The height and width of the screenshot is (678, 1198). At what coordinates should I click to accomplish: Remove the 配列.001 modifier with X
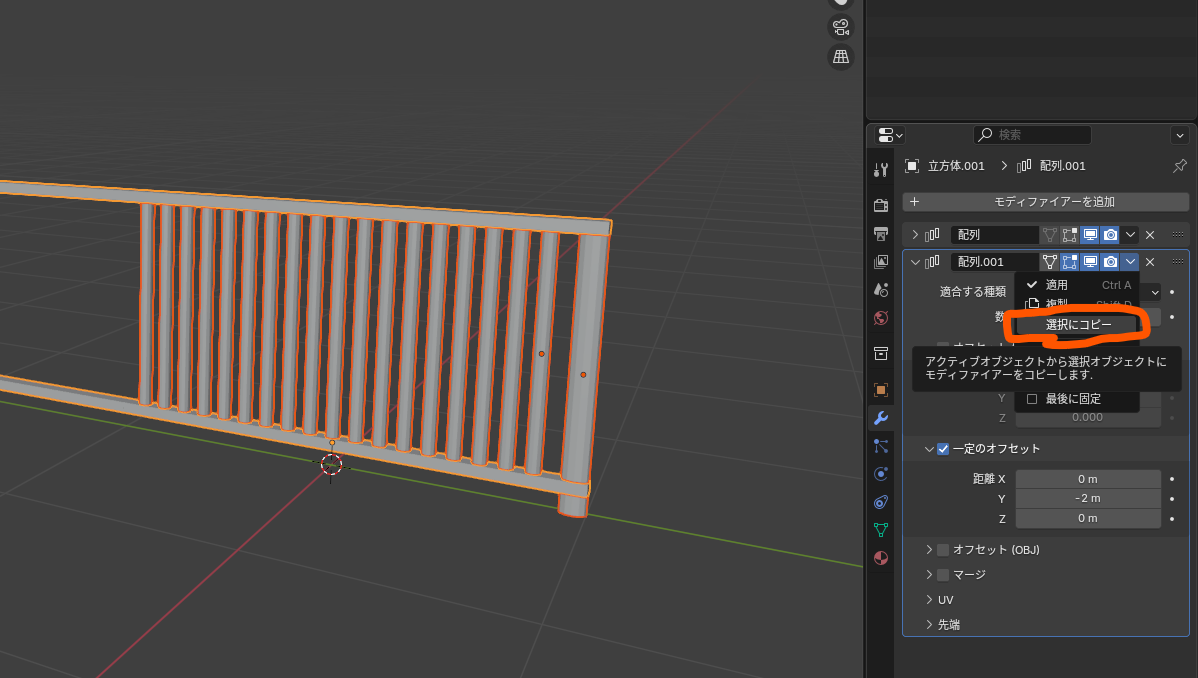point(1150,261)
